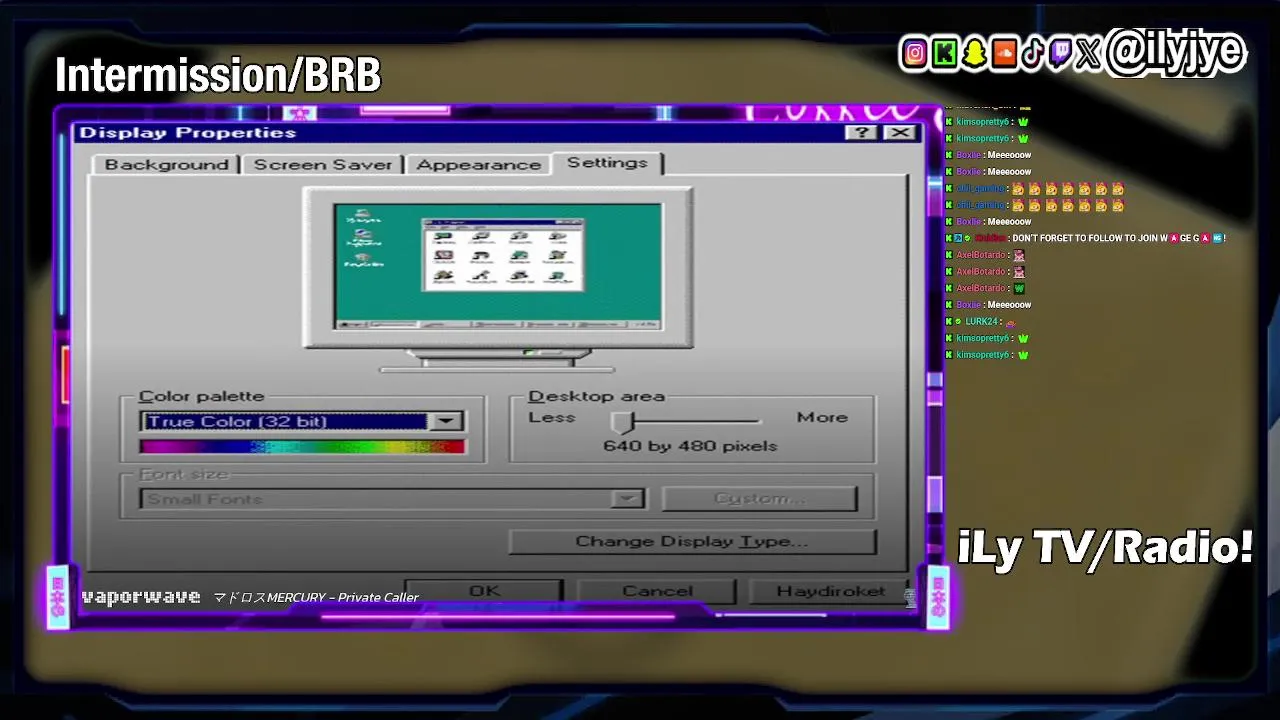Click the X logo icon
This screenshot has width=1280, height=720.
click(x=1088, y=54)
